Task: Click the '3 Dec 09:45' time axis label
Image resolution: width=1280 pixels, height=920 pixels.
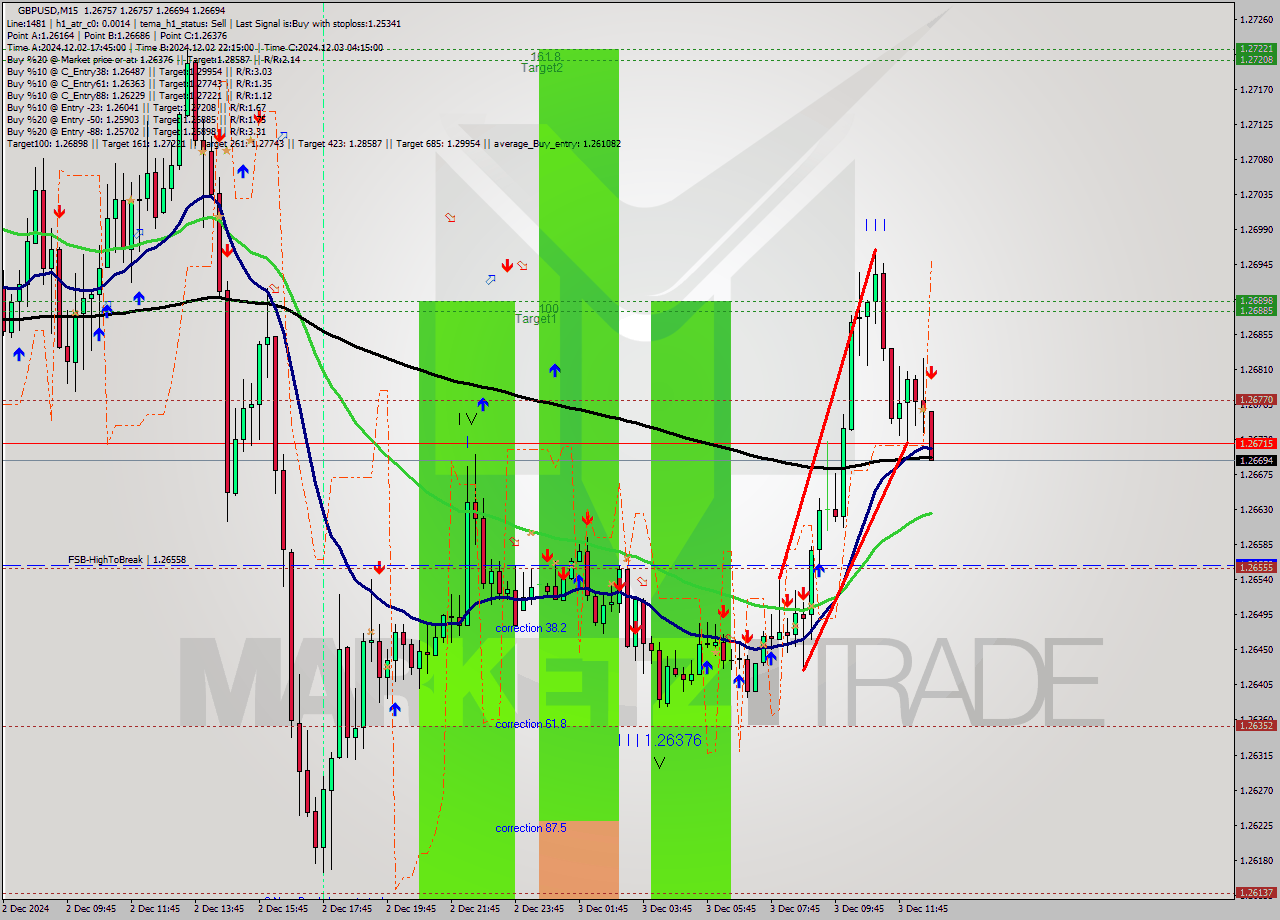Action: tap(859, 909)
